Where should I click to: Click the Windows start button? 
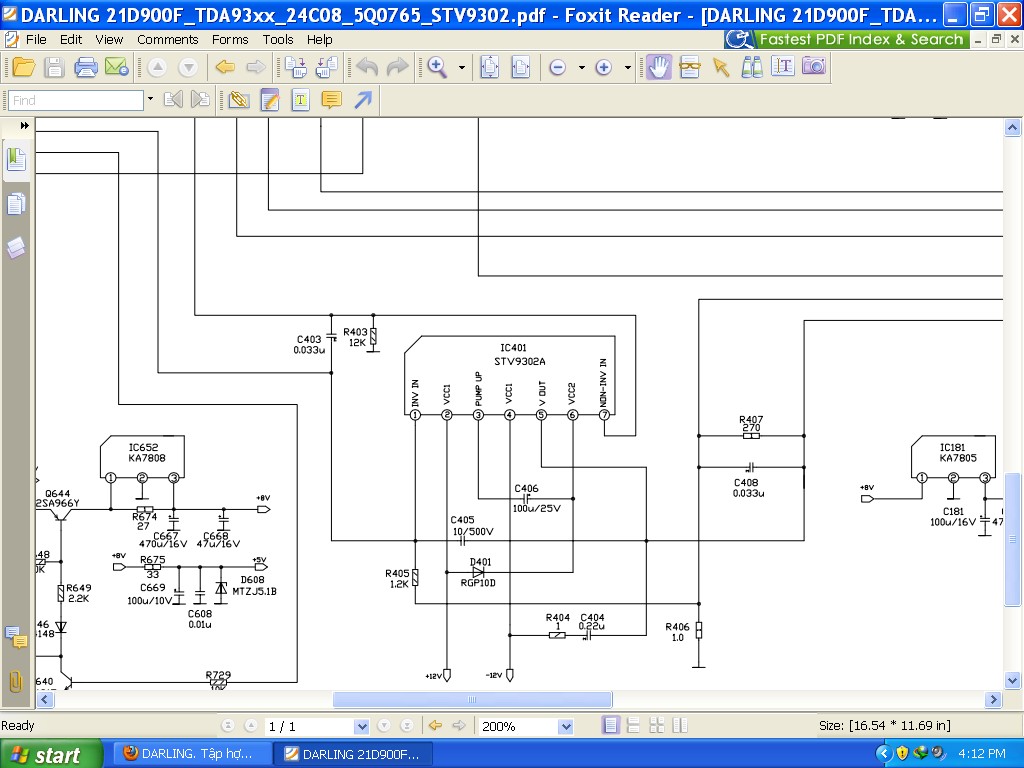[x=50, y=754]
